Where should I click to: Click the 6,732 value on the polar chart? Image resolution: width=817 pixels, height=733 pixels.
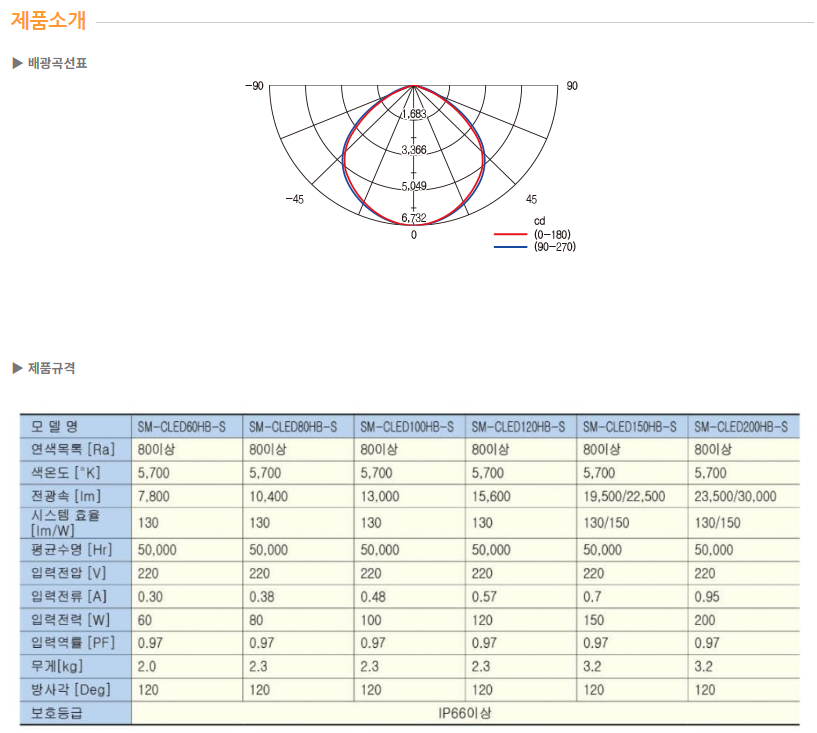tap(414, 218)
